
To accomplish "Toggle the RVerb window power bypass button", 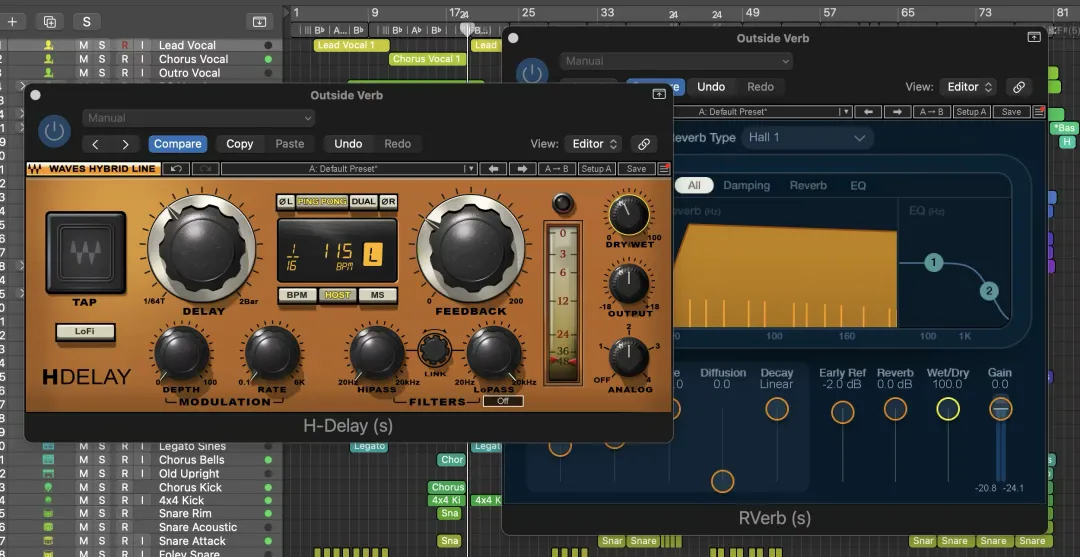I will click(x=532, y=74).
